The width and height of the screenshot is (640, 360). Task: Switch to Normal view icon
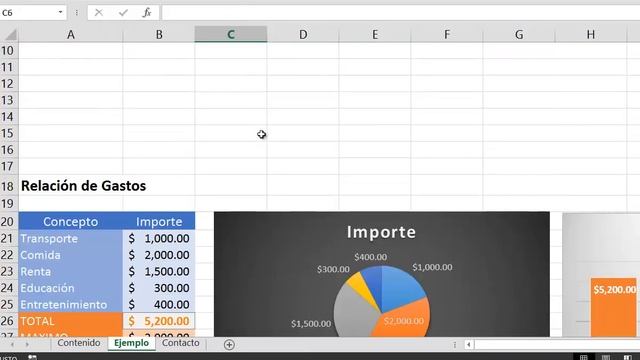click(584, 358)
